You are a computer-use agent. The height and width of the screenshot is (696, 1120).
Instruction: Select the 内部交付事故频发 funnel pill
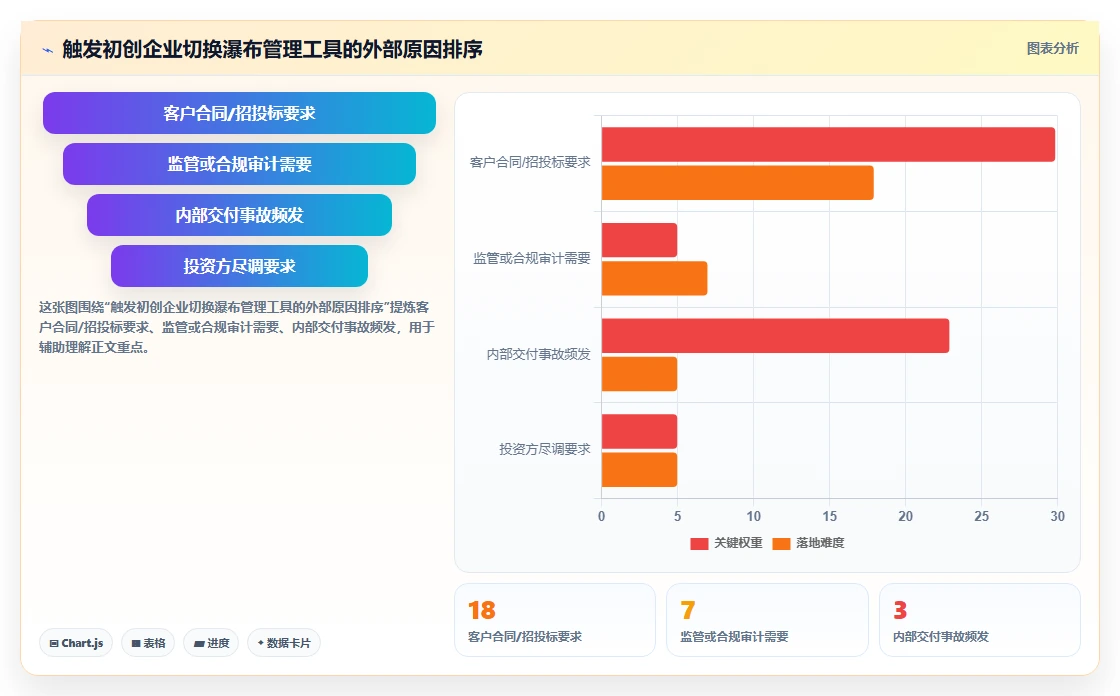239,215
